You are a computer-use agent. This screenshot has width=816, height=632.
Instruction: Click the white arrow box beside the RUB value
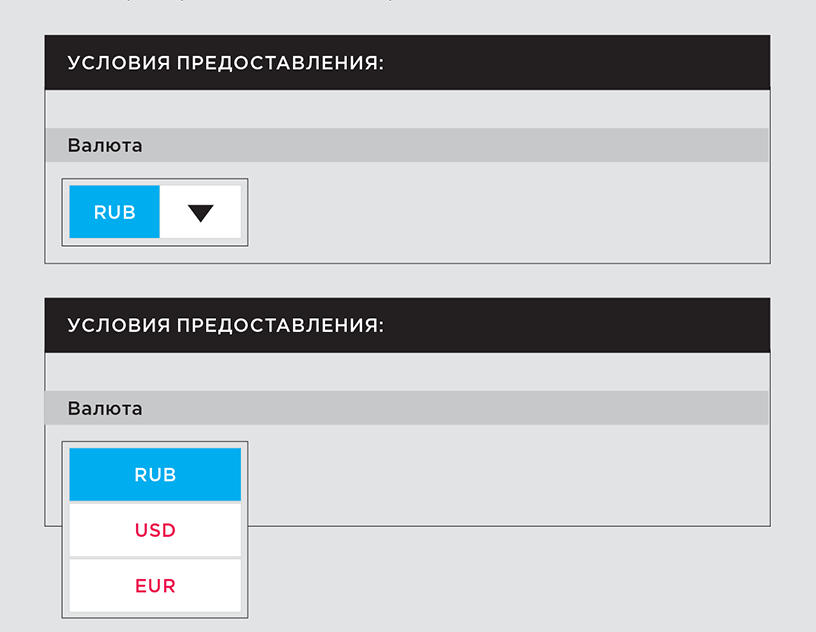tap(200, 212)
